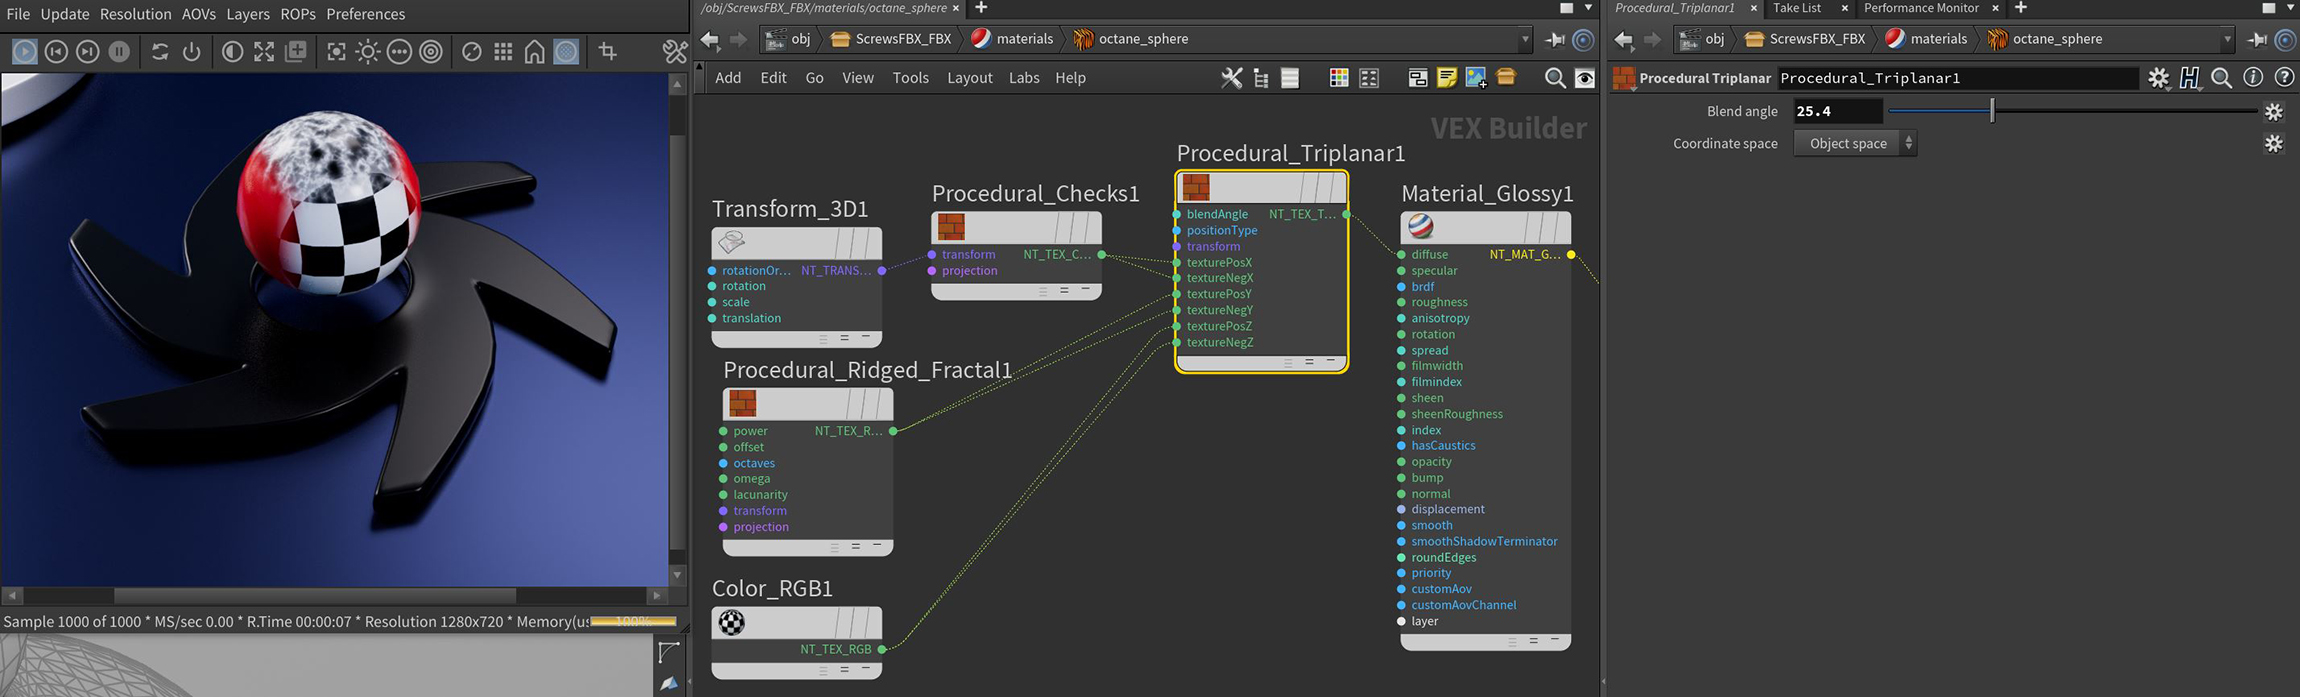The width and height of the screenshot is (2300, 697).
Task: Toggle the highlighted sphere icon in render toolbar
Action: (x=566, y=51)
